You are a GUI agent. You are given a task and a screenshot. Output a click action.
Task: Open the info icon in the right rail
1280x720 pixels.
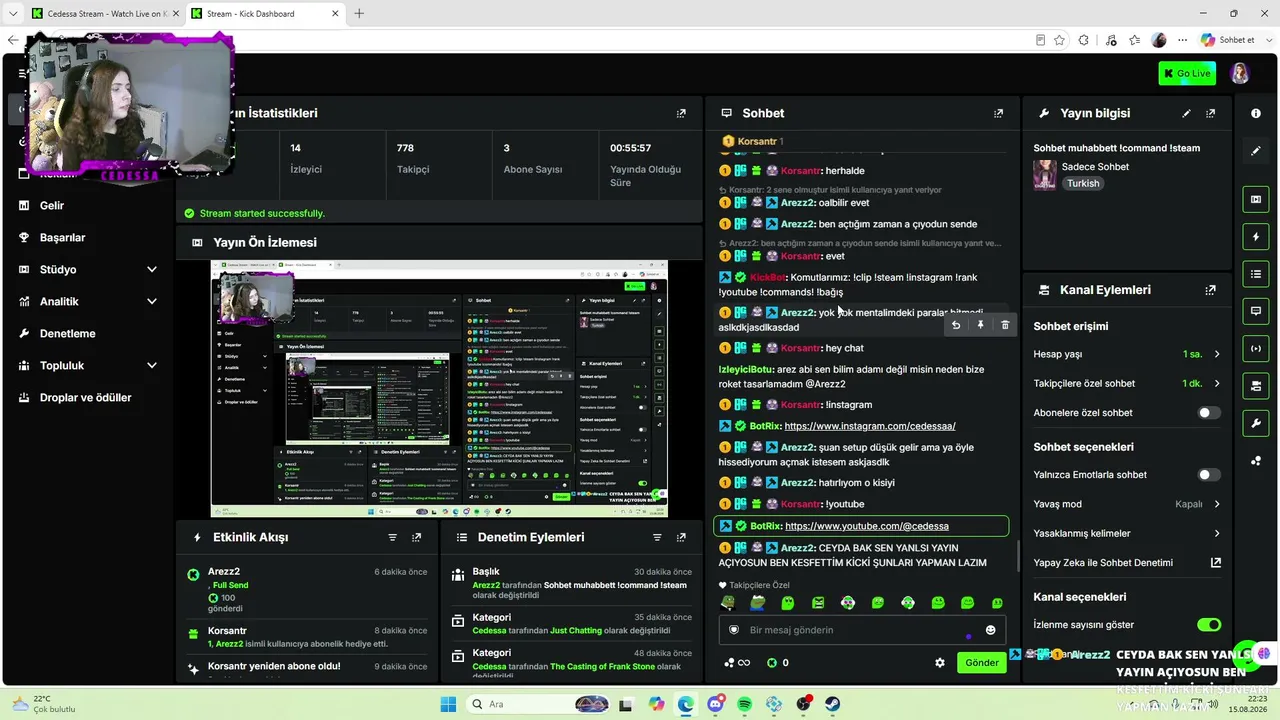click(x=1256, y=114)
